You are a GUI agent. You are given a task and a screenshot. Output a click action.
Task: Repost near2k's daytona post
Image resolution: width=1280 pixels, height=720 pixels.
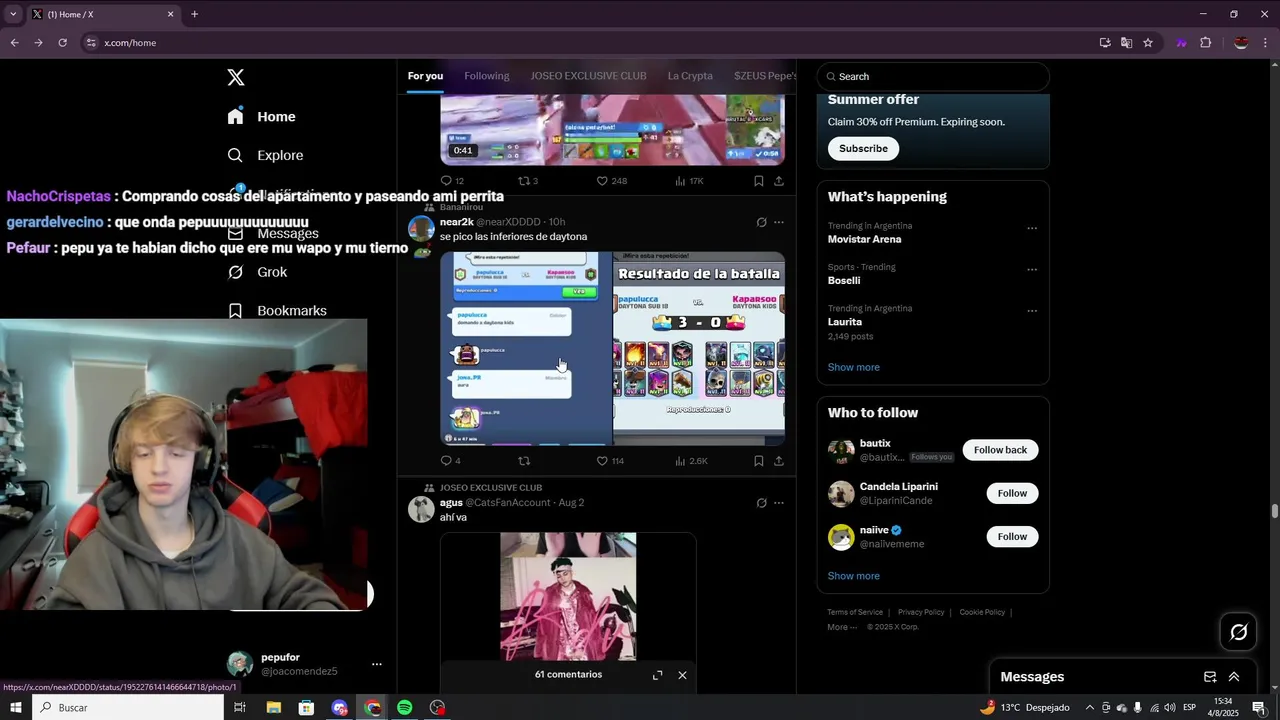[524, 461]
